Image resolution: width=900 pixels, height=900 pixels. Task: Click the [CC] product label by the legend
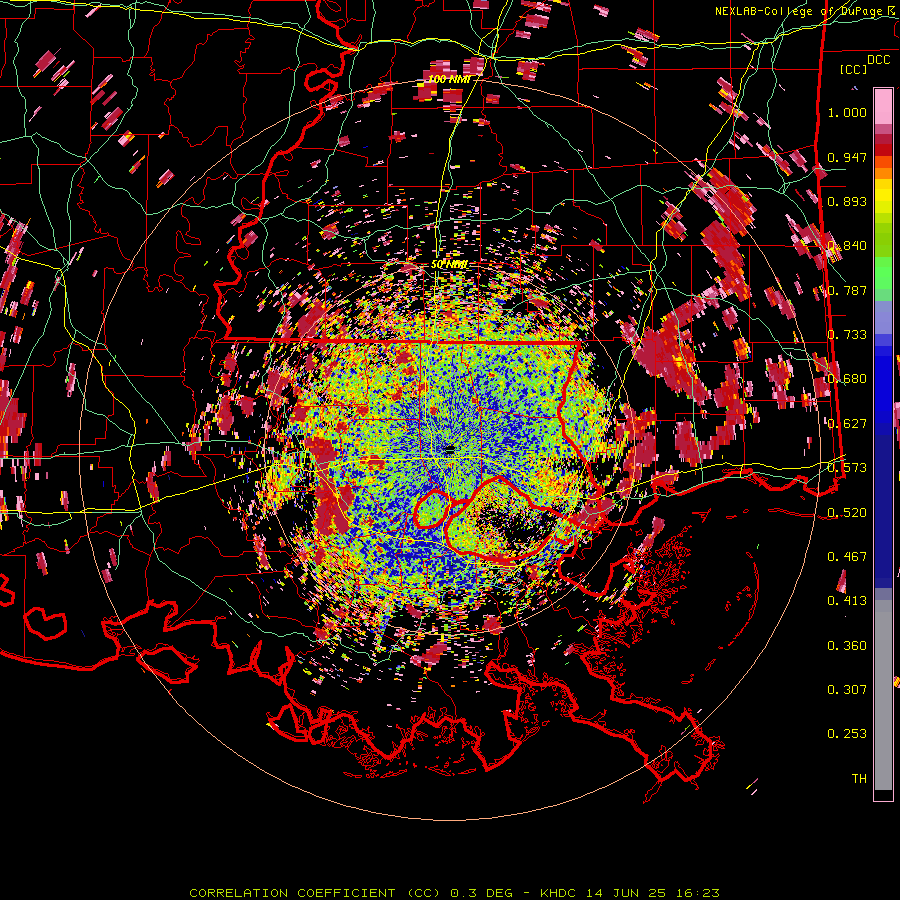854,69
